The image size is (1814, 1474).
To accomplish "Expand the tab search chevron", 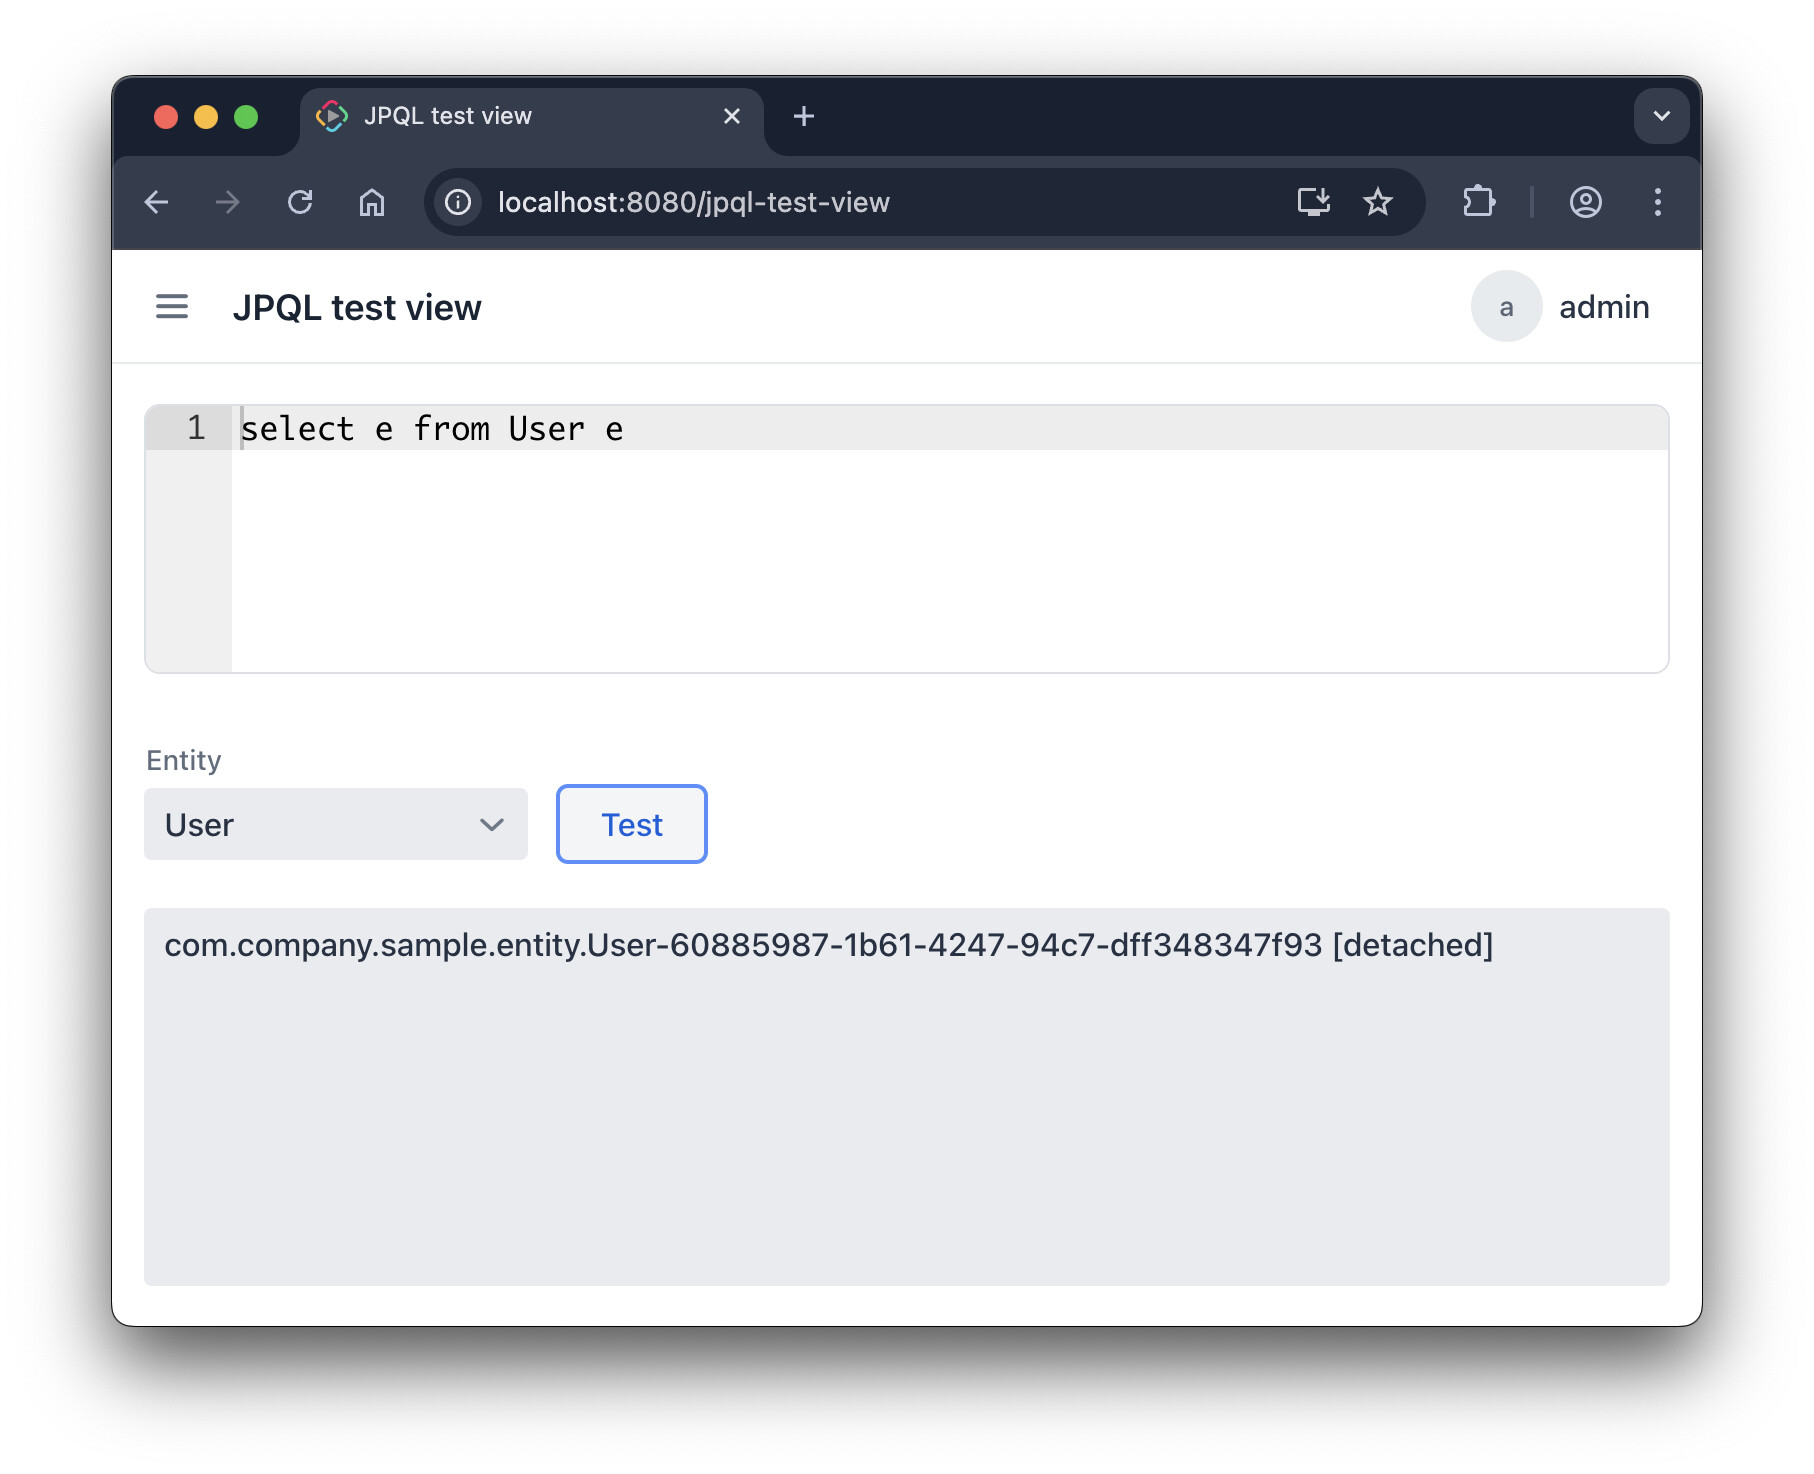I will 1661,117.
